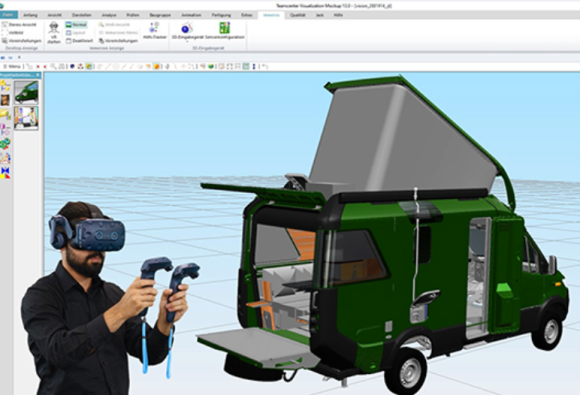The image size is (580, 395).
Task: Click the yellow block sidebar icon
Action: click(x=5, y=114)
